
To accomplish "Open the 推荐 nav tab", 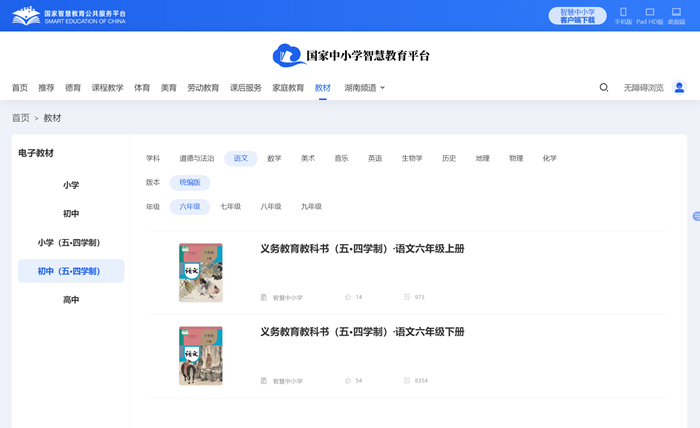I will point(46,87).
